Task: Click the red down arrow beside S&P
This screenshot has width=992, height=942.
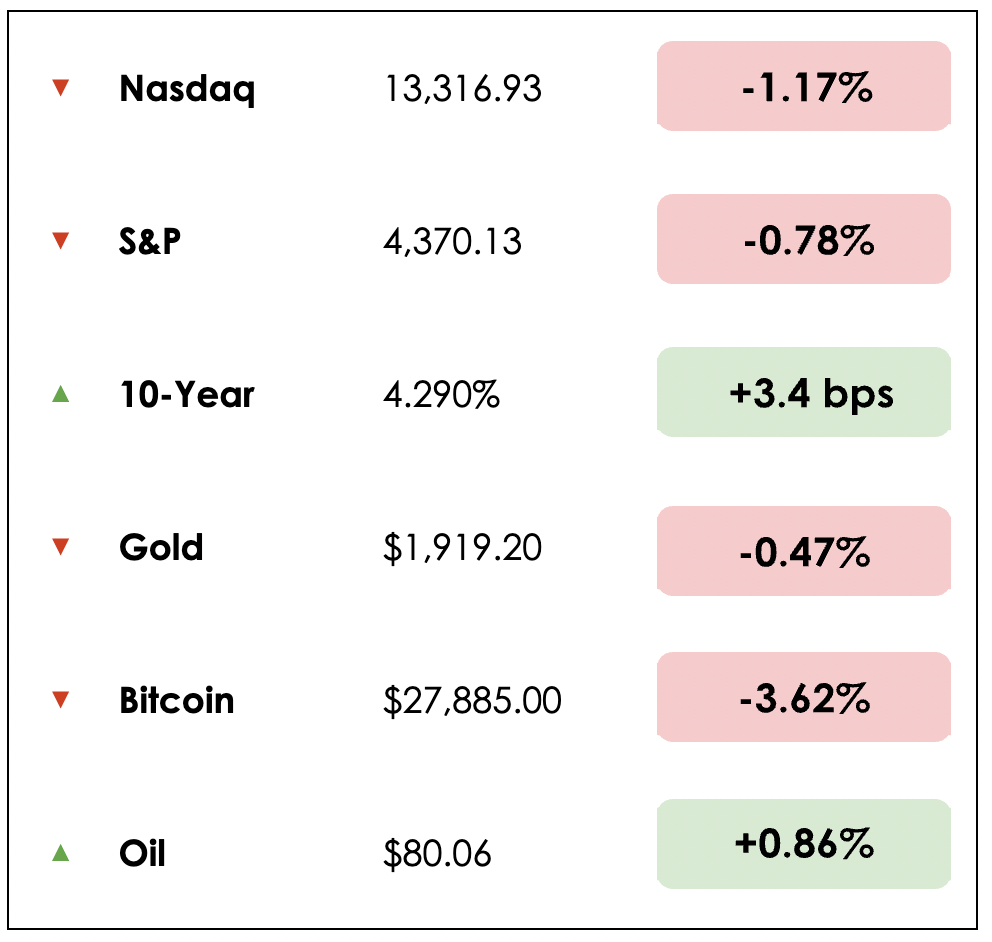Action: pos(60,241)
